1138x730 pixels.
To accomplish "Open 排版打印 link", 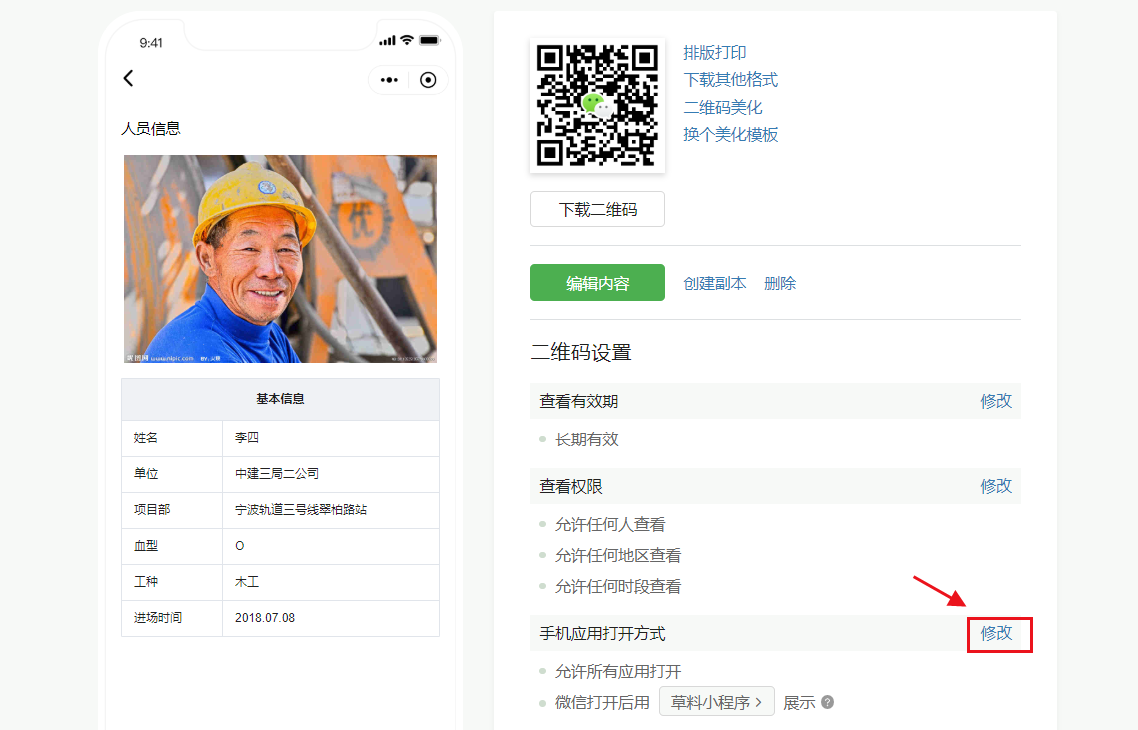I will 715,52.
